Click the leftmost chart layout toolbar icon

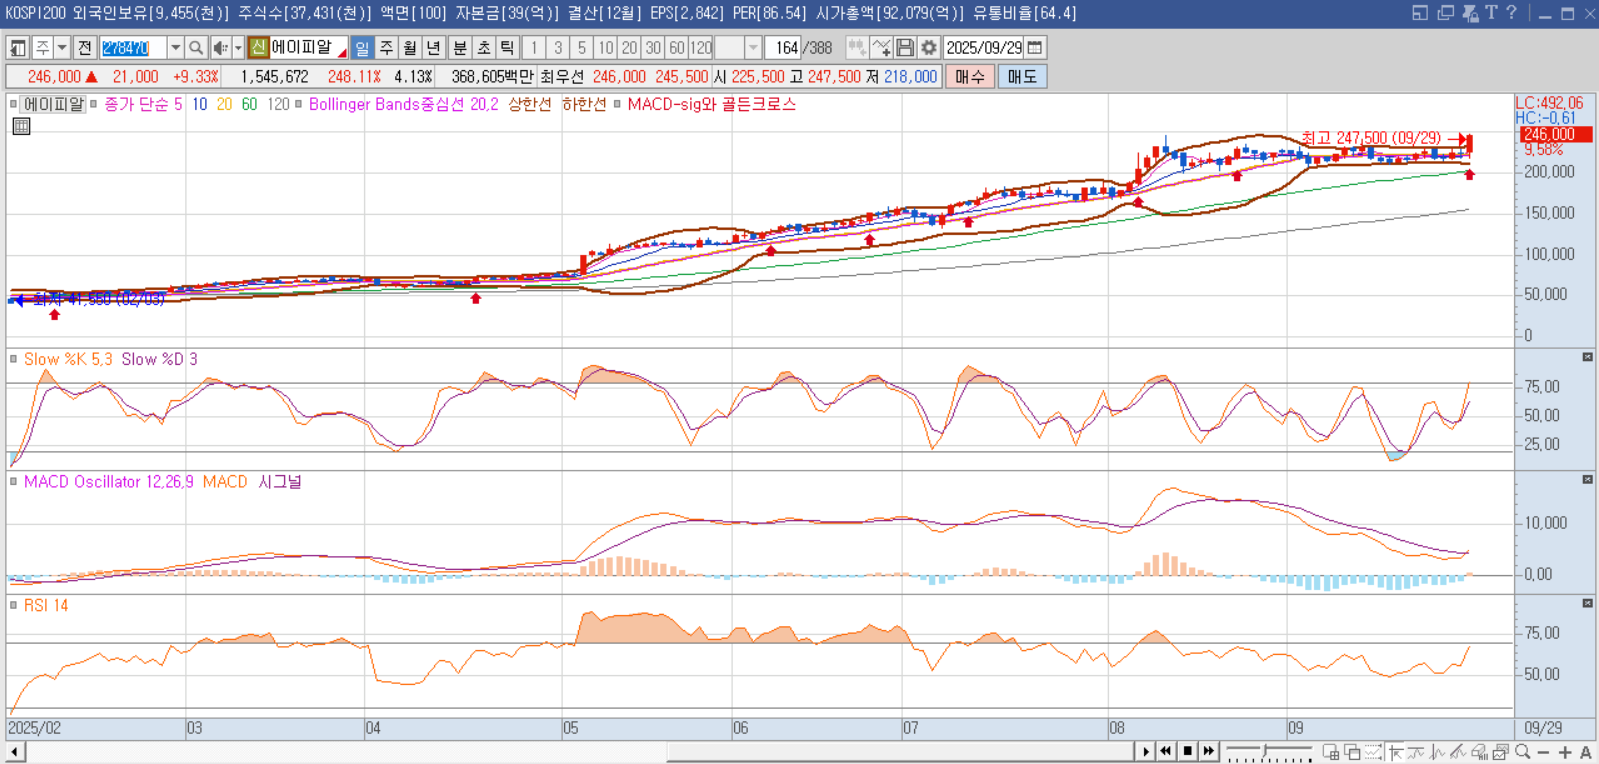click(x=17, y=48)
